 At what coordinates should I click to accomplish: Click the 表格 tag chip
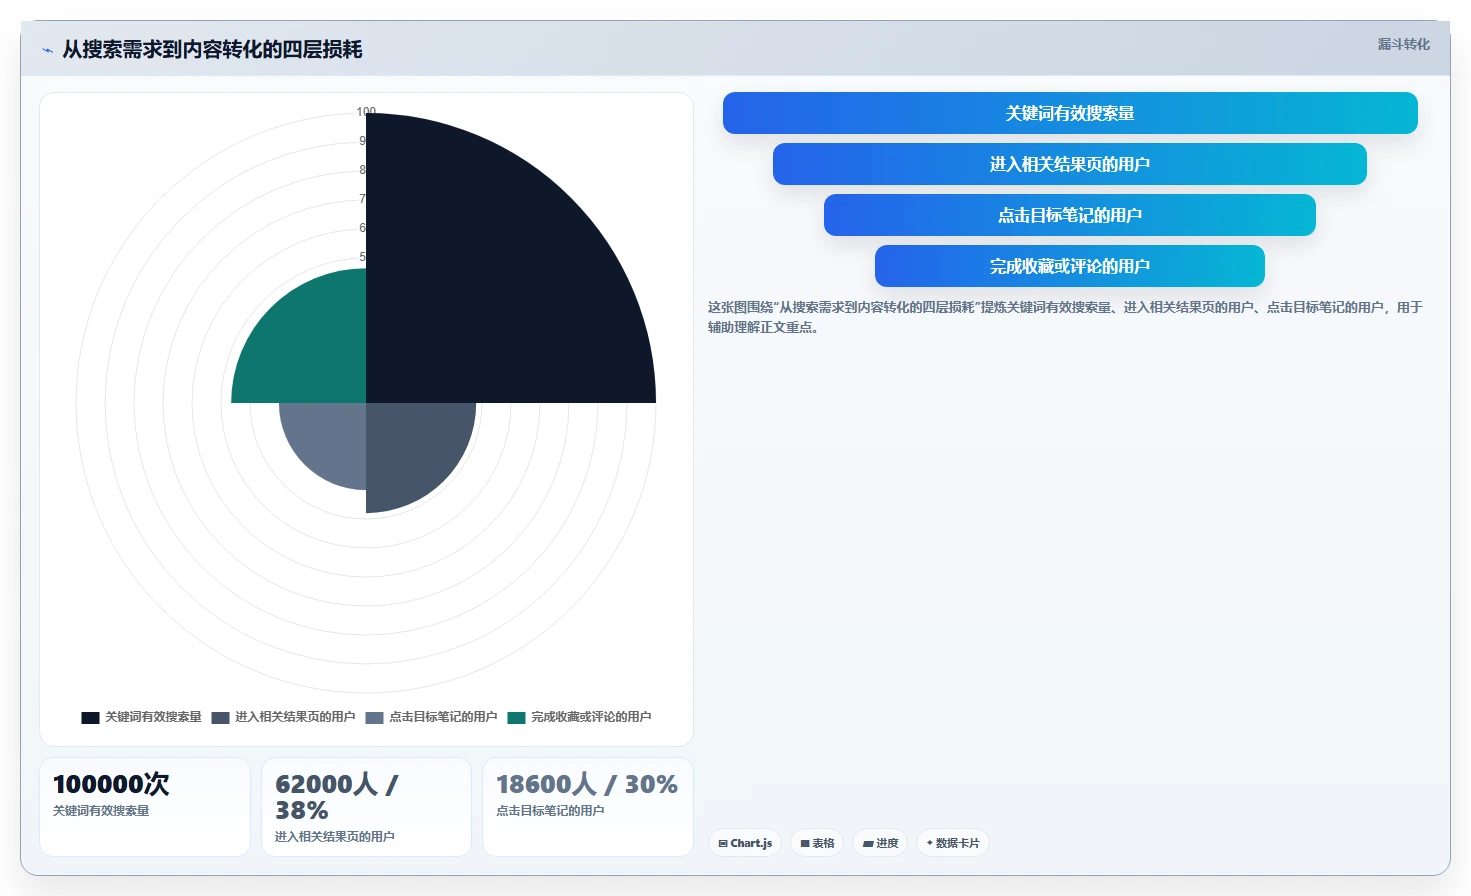click(817, 843)
